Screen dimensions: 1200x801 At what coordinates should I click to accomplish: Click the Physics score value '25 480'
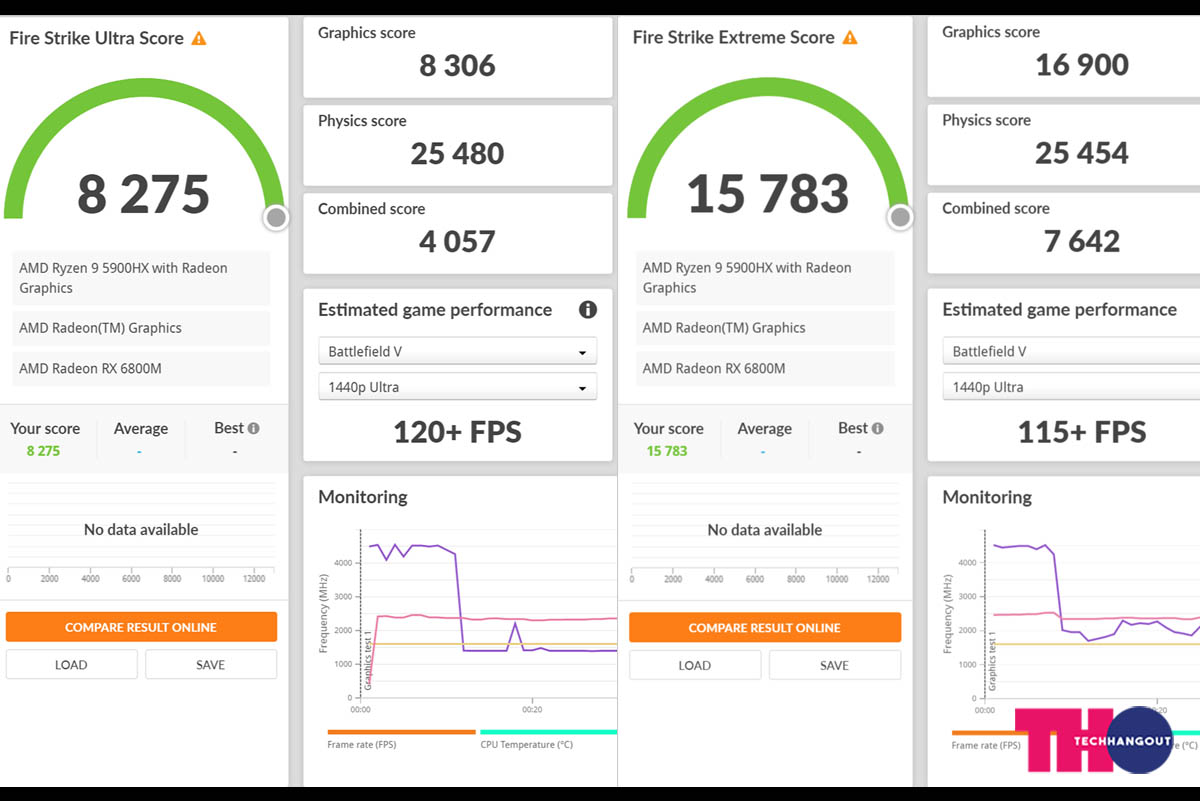pyautogui.click(x=457, y=154)
